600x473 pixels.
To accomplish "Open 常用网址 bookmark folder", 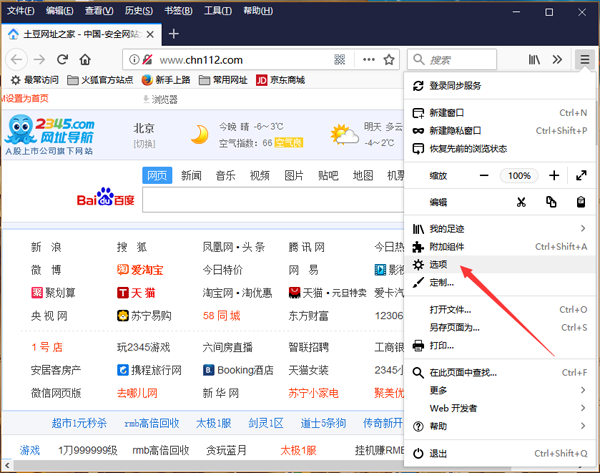I will (x=223, y=80).
